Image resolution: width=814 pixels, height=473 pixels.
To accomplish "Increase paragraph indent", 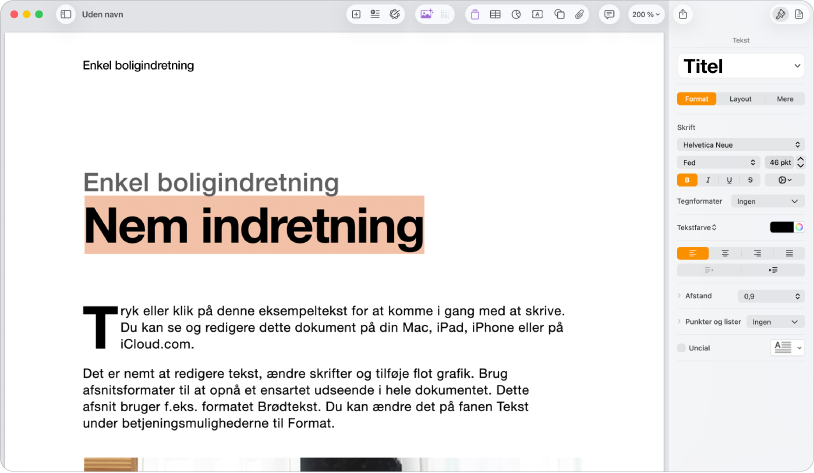I will 773,270.
